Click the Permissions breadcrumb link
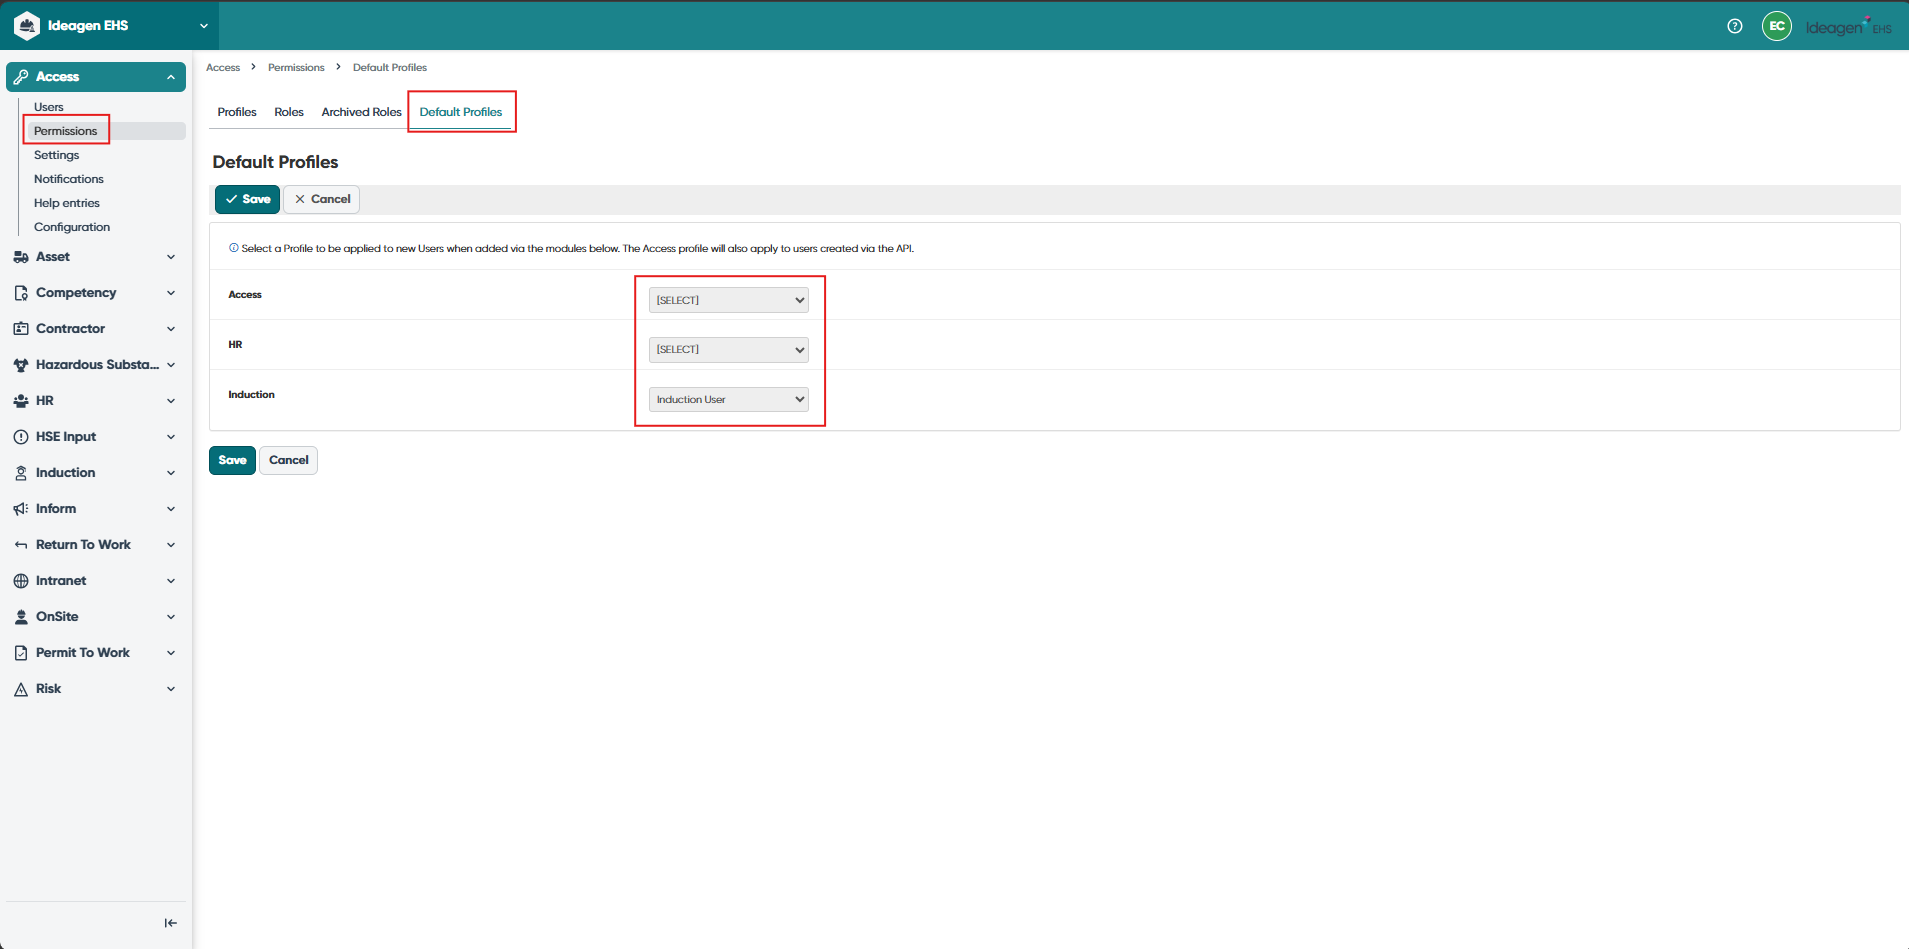This screenshot has width=1909, height=949. (x=296, y=68)
